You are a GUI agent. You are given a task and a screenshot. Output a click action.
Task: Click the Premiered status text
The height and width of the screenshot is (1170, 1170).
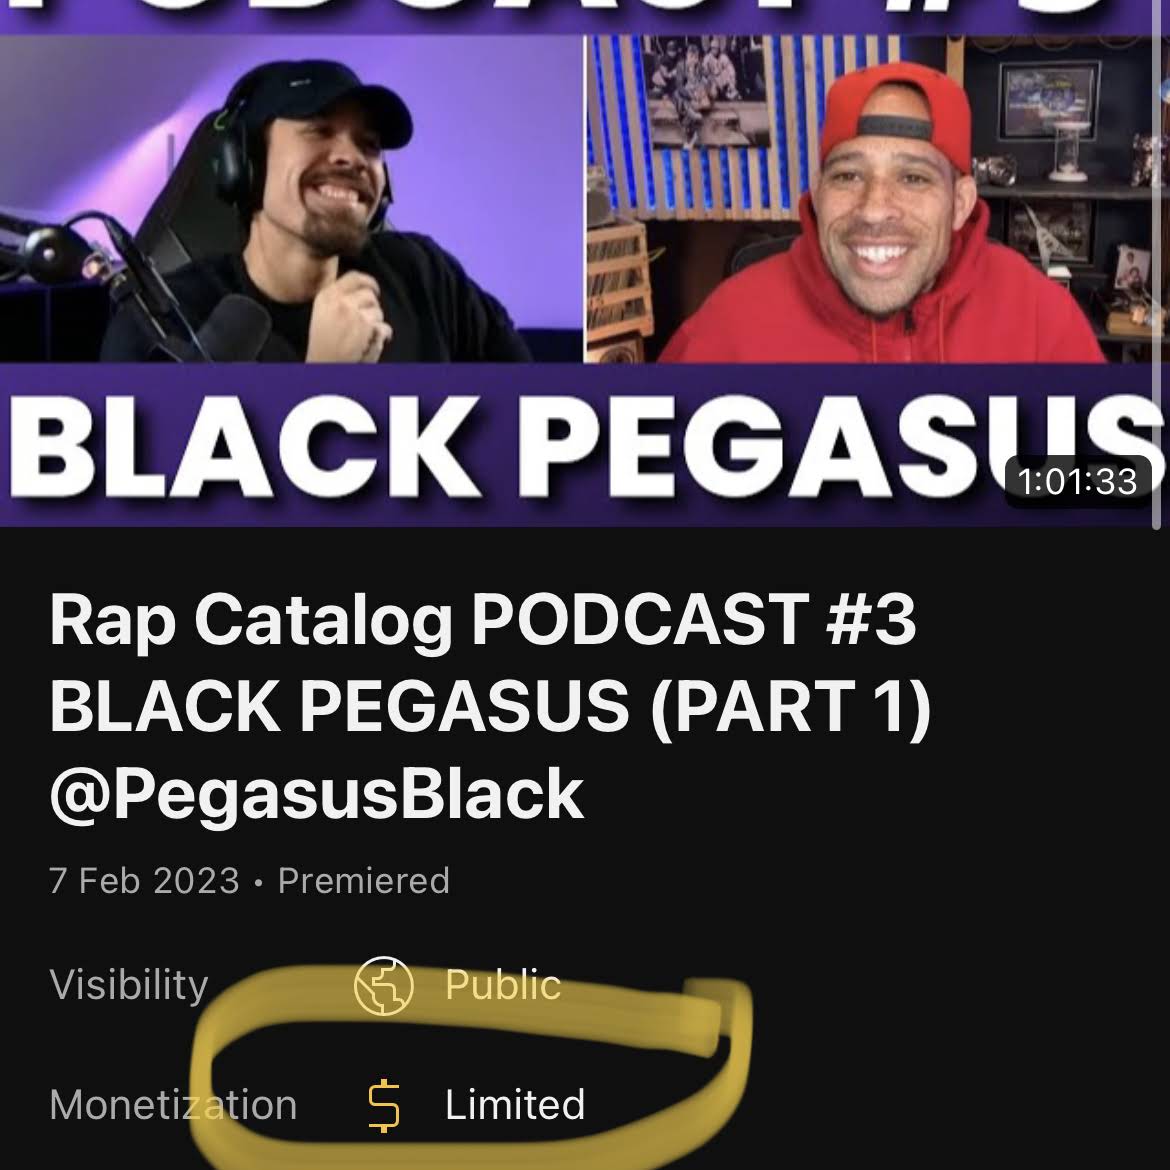point(363,881)
